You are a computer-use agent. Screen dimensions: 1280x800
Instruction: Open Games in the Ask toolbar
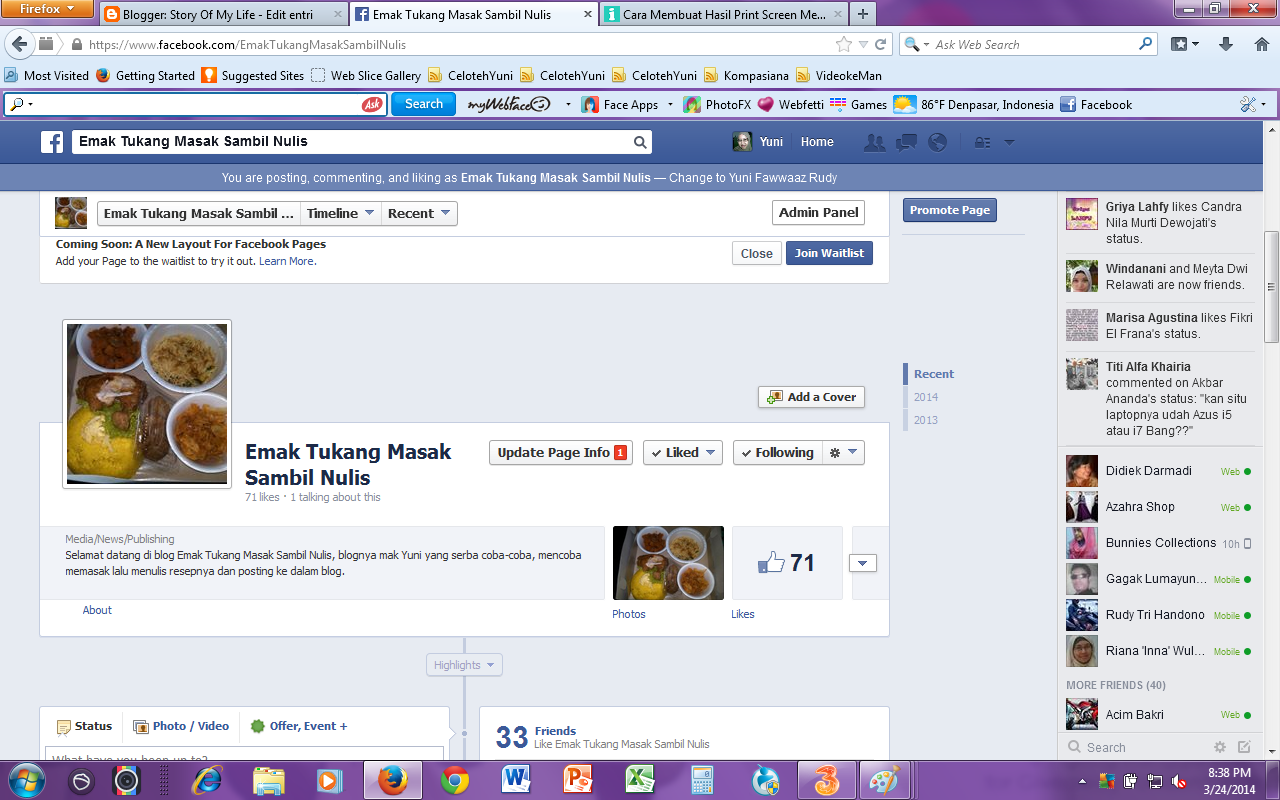(x=858, y=104)
